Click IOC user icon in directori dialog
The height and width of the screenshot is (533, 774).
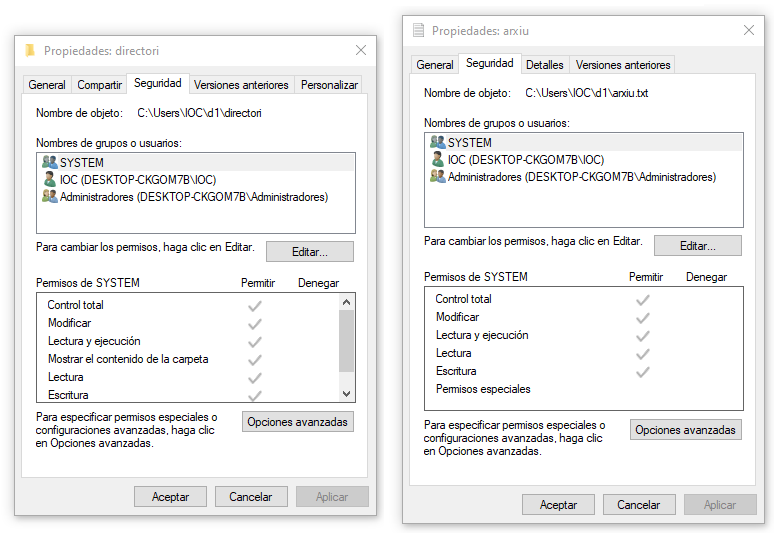[50, 180]
